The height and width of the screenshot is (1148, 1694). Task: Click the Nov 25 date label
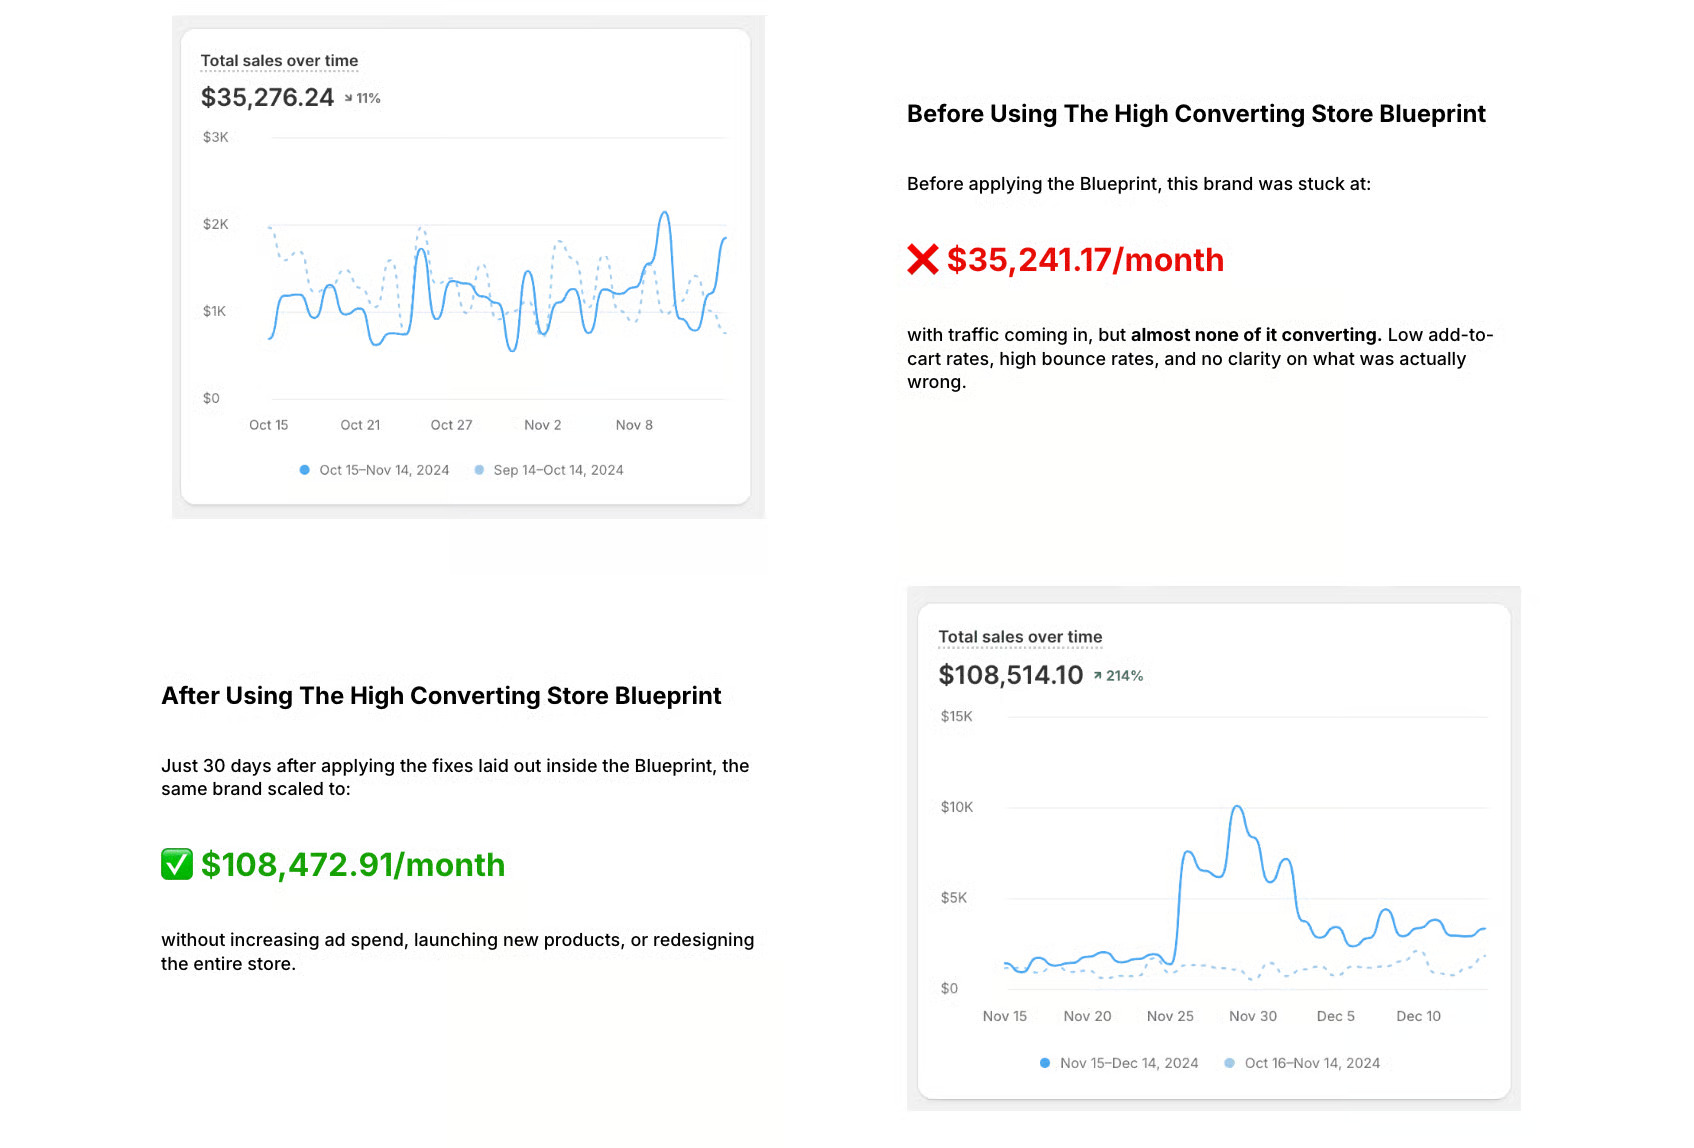click(1170, 1016)
